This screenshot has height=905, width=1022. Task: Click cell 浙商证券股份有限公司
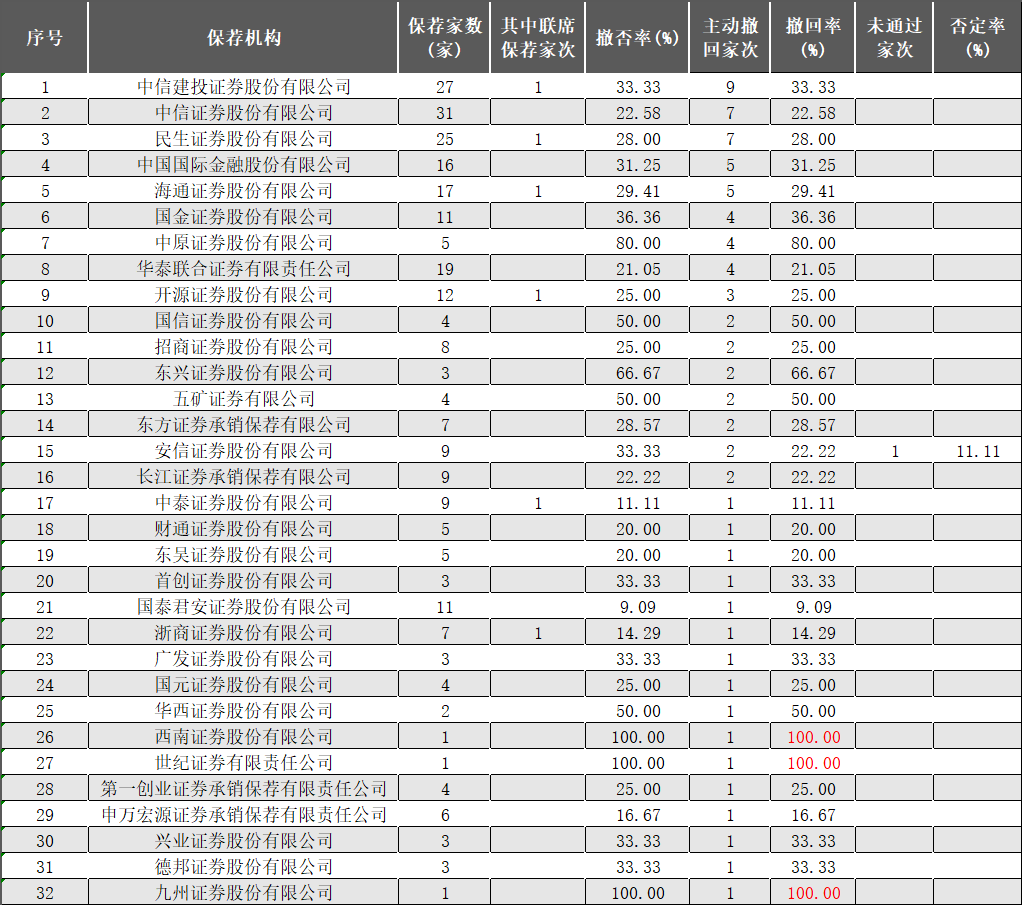click(243, 633)
